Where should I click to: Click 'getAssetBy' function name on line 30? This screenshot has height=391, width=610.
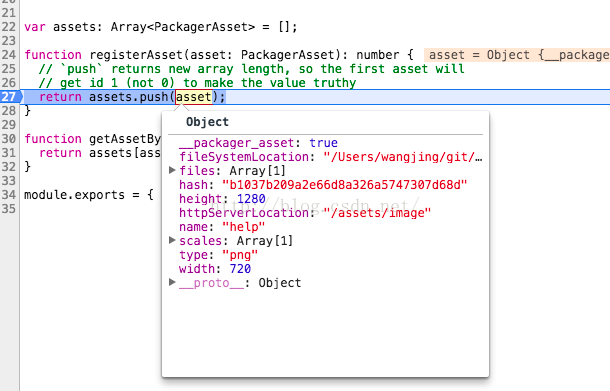125,139
